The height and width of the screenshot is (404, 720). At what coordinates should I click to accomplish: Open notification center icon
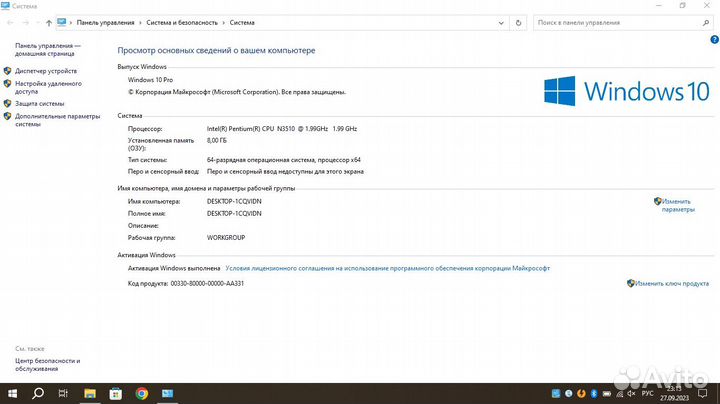(703, 393)
